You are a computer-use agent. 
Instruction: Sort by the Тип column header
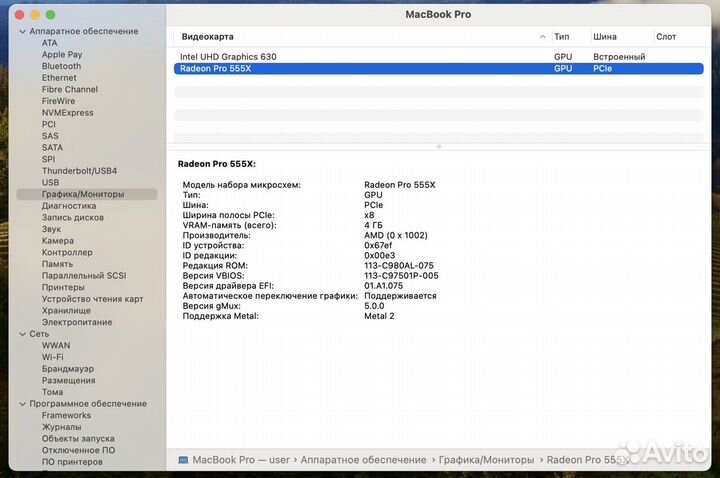[562, 37]
